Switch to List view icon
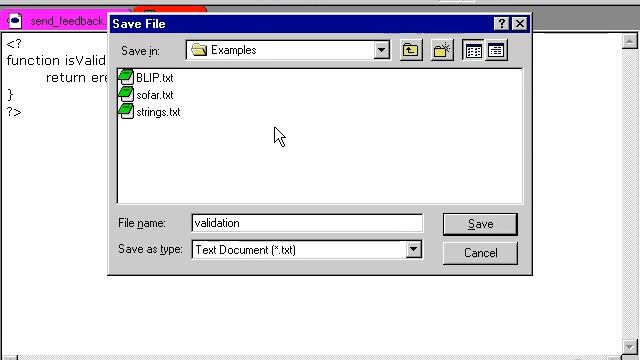Image resolution: width=640 pixels, height=360 pixels. coord(473,50)
